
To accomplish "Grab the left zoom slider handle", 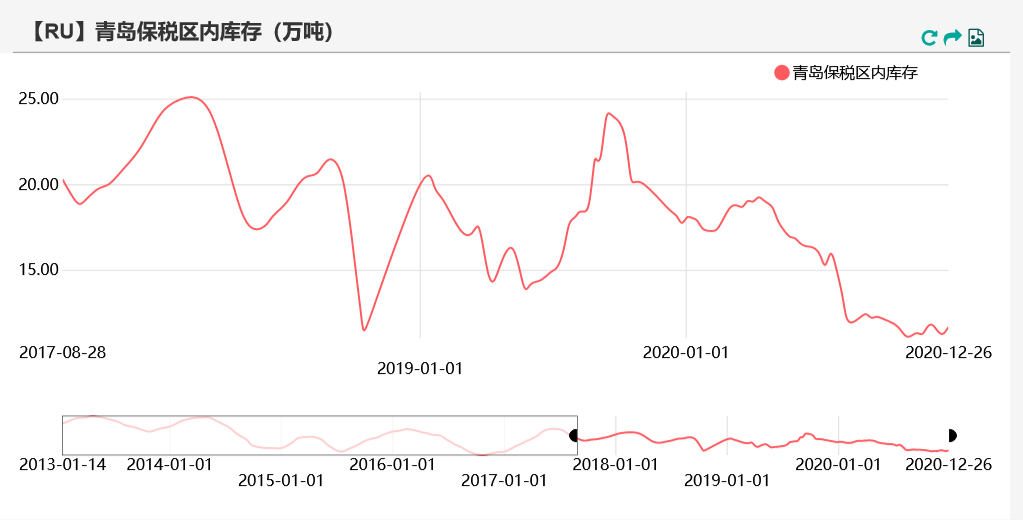I will tap(574, 435).
